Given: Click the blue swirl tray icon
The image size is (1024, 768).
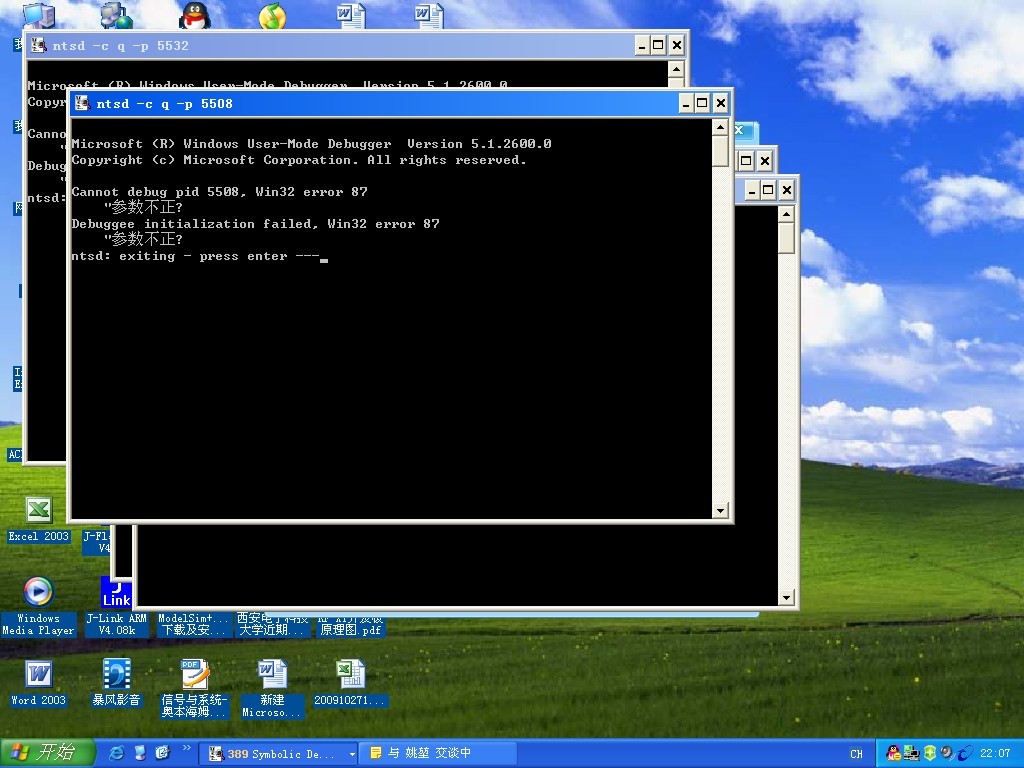Looking at the screenshot, I should click(x=965, y=753).
